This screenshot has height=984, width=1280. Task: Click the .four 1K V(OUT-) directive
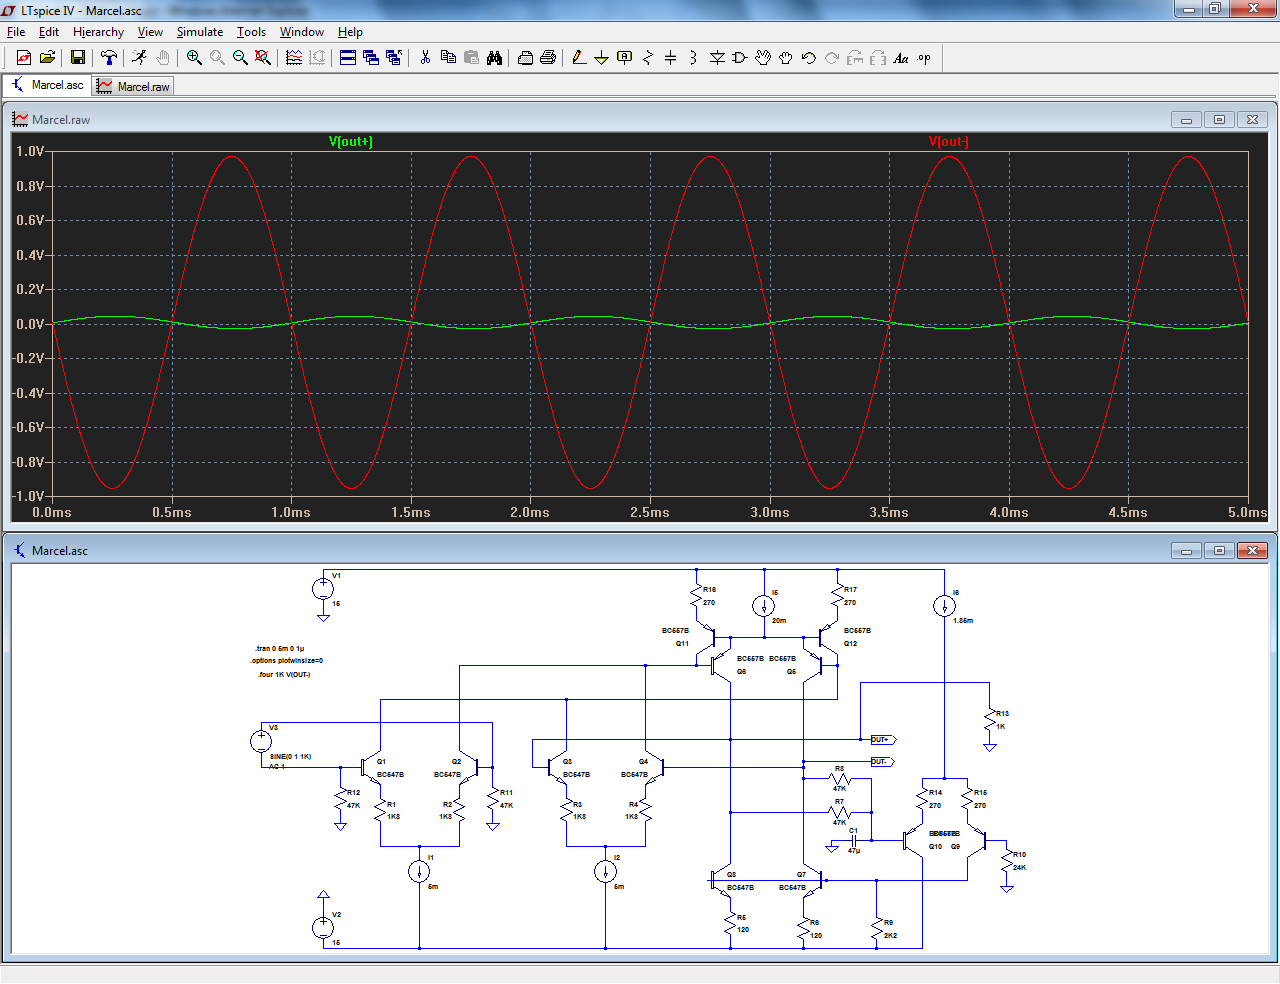click(x=284, y=674)
